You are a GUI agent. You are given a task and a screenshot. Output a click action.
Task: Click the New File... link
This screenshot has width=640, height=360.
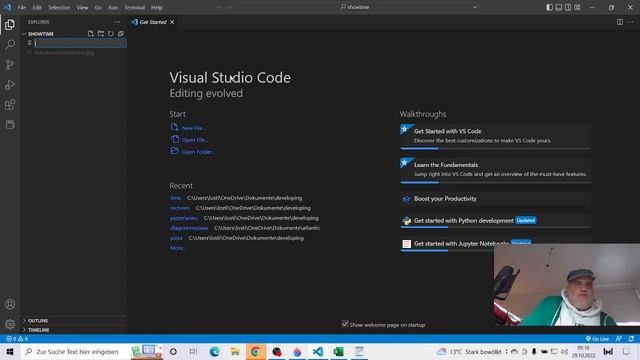pos(194,128)
